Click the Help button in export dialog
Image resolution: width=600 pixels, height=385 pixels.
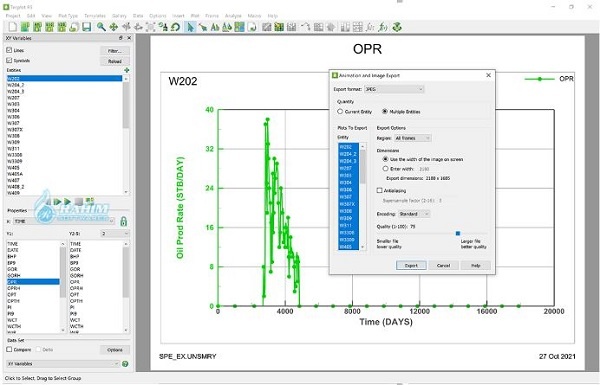(475, 265)
